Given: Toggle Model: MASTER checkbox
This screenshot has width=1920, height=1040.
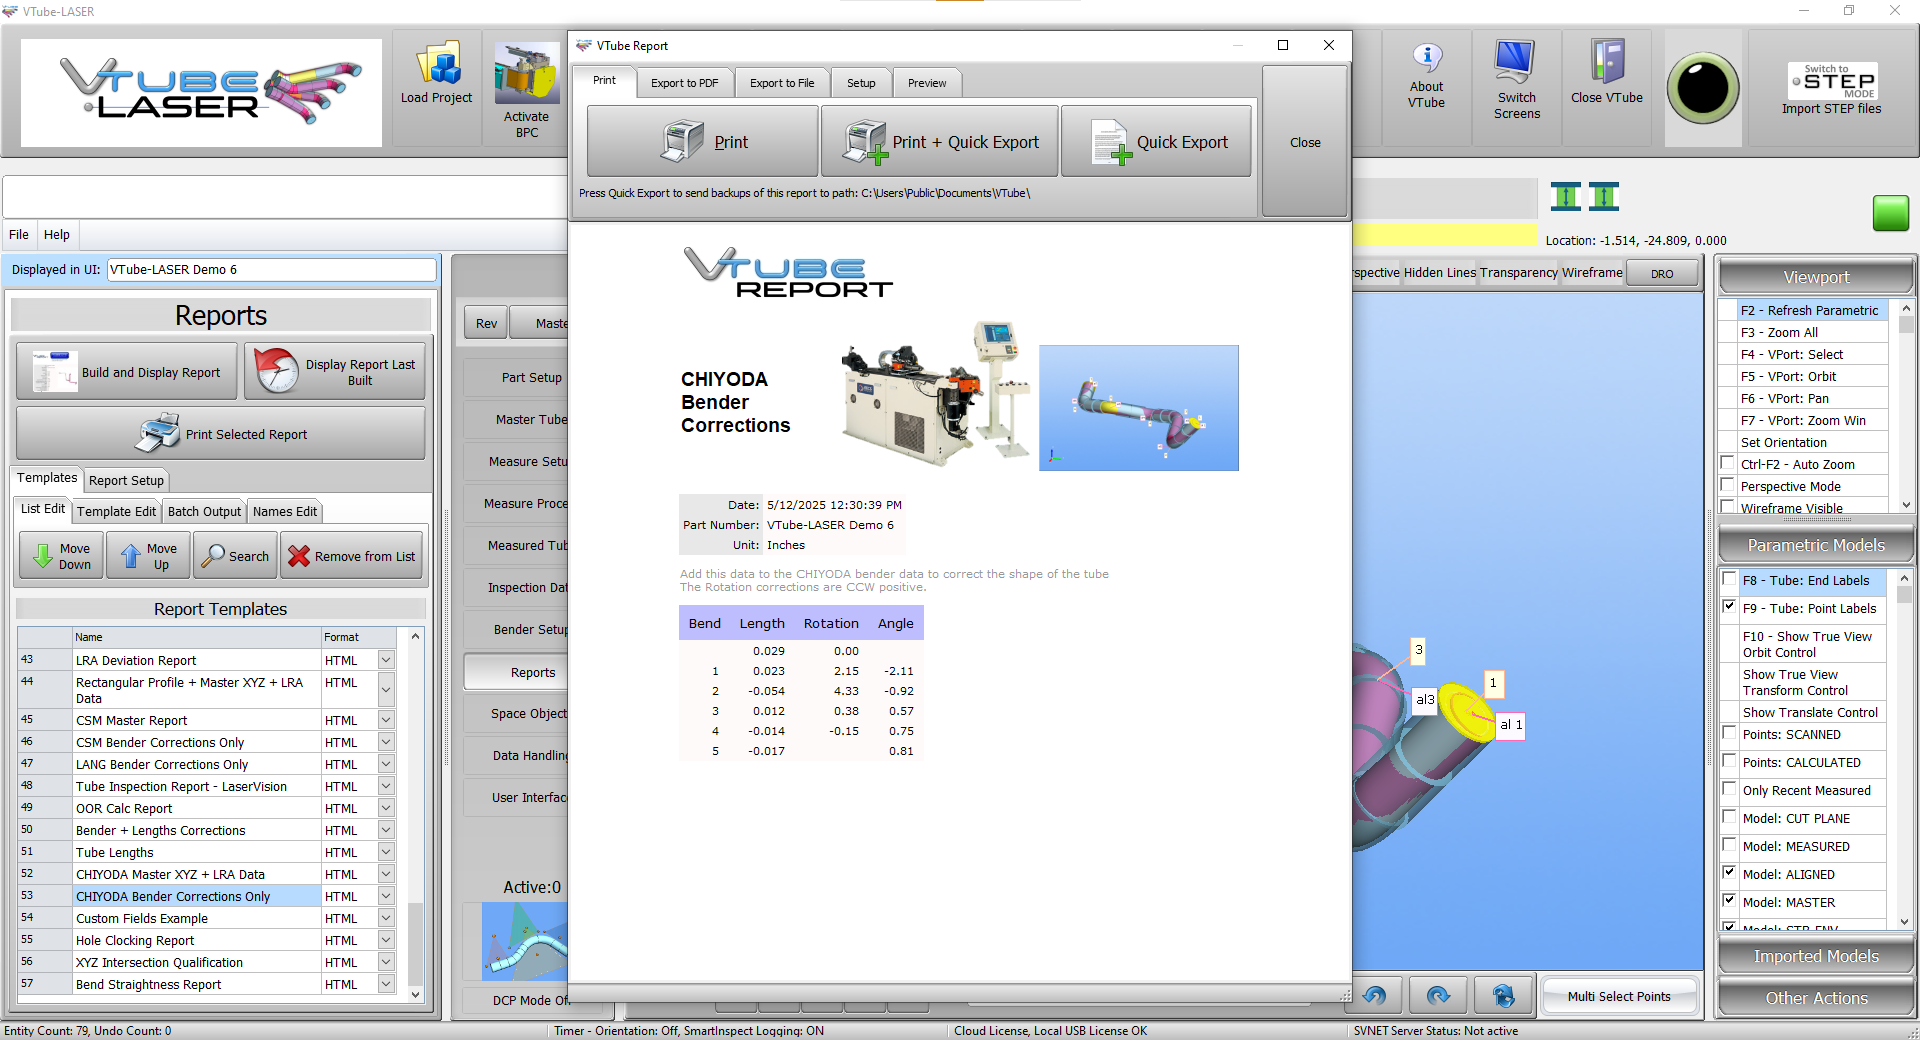Looking at the screenshot, I should tap(1729, 901).
